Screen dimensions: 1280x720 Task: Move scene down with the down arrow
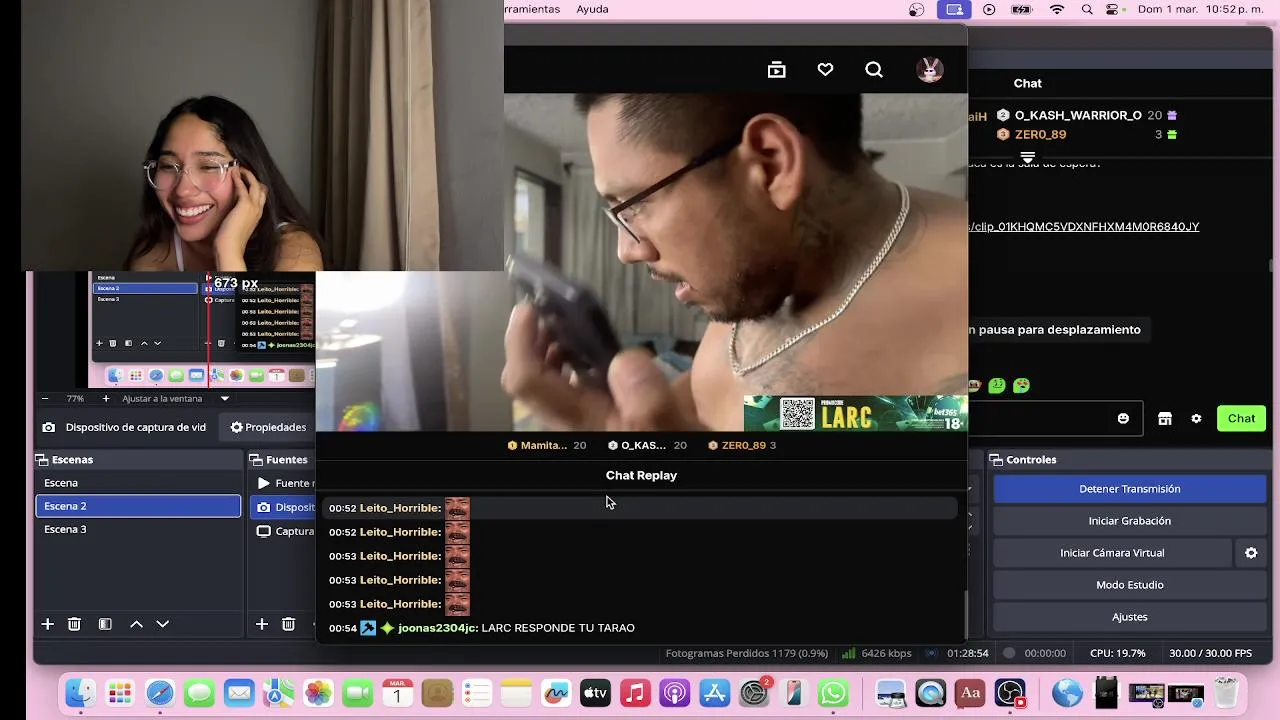162,624
